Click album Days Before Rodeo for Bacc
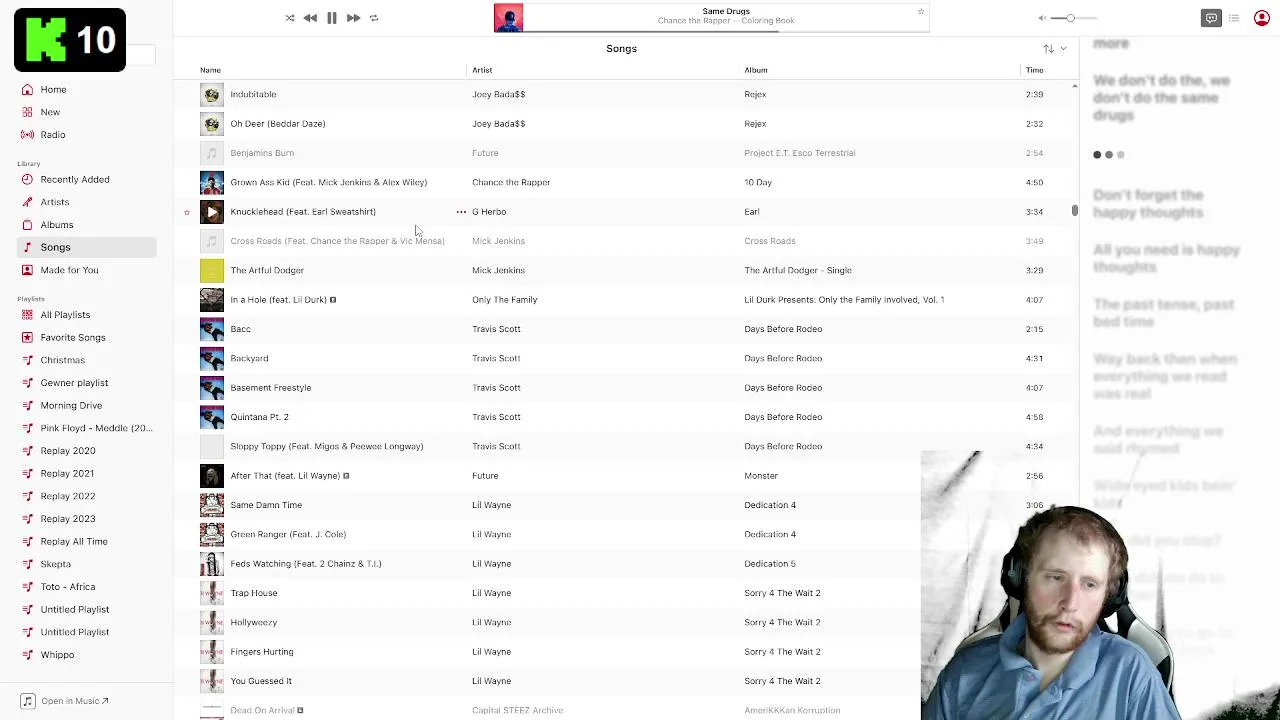Image resolution: width=1280 pixels, height=720 pixels. [x=783, y=329]
